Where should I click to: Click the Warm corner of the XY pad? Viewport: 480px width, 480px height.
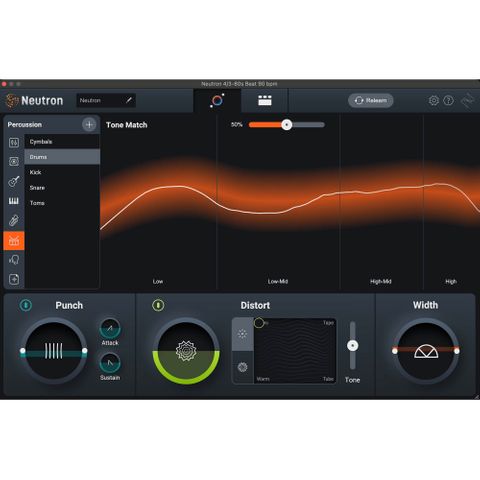(x=263, y=379)
